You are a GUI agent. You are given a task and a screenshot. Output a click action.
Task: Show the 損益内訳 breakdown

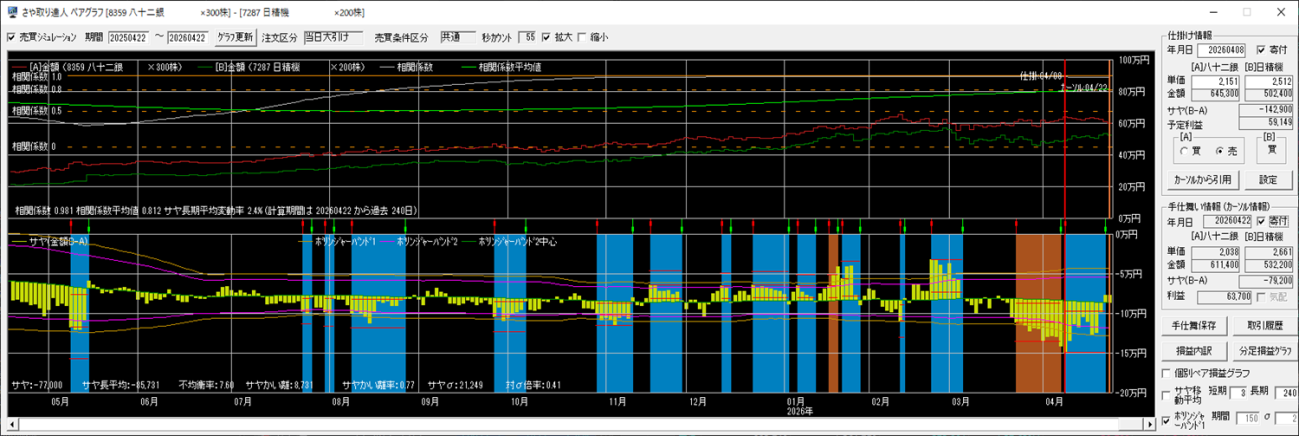tap(1193, 351)
